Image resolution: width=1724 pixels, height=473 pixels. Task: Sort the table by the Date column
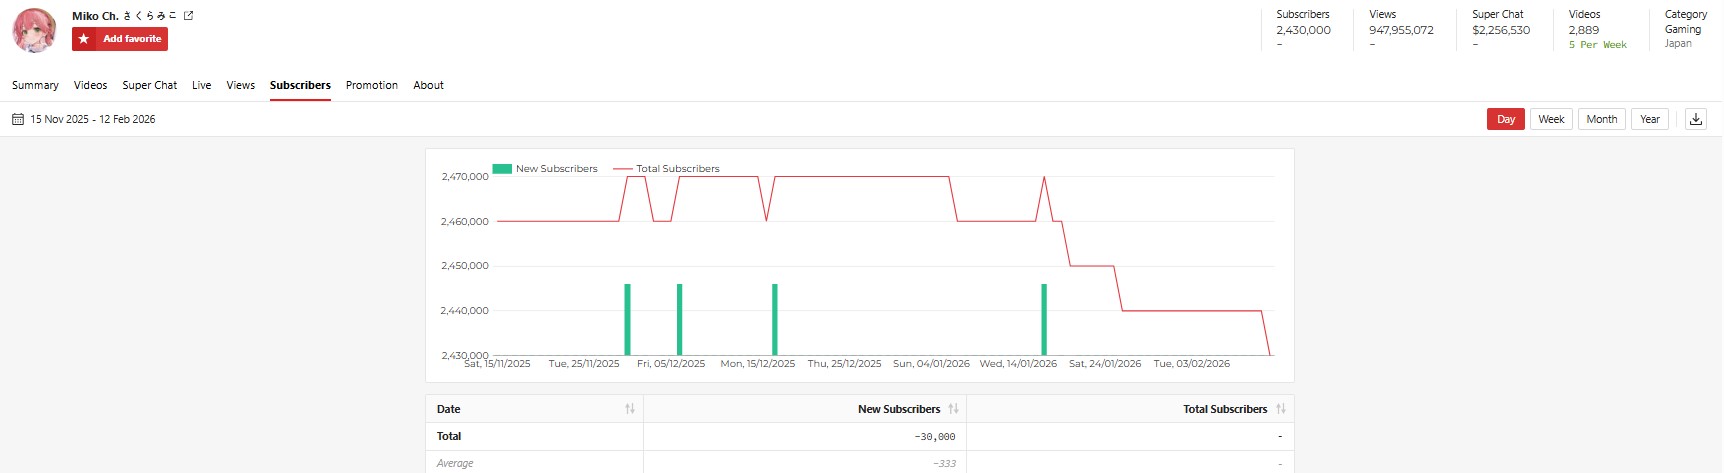pyautogui.click(x=630, y=409)
